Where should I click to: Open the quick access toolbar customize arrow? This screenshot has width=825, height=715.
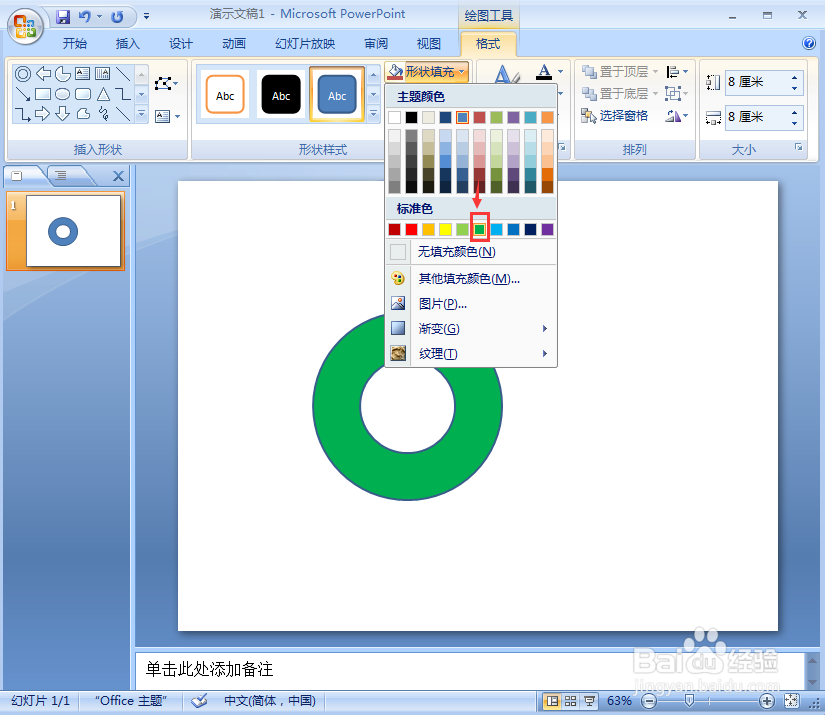(x=146, y=17)
